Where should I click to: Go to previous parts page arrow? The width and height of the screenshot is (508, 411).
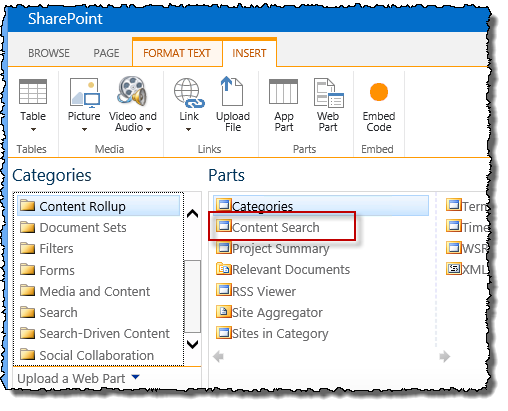218,356
